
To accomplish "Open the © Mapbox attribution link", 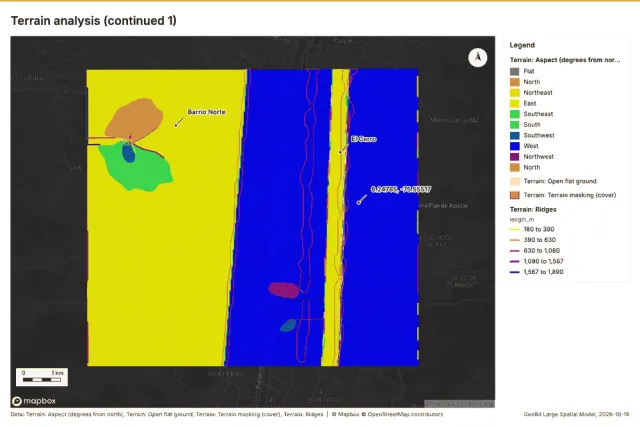I will tap(345, 414).
